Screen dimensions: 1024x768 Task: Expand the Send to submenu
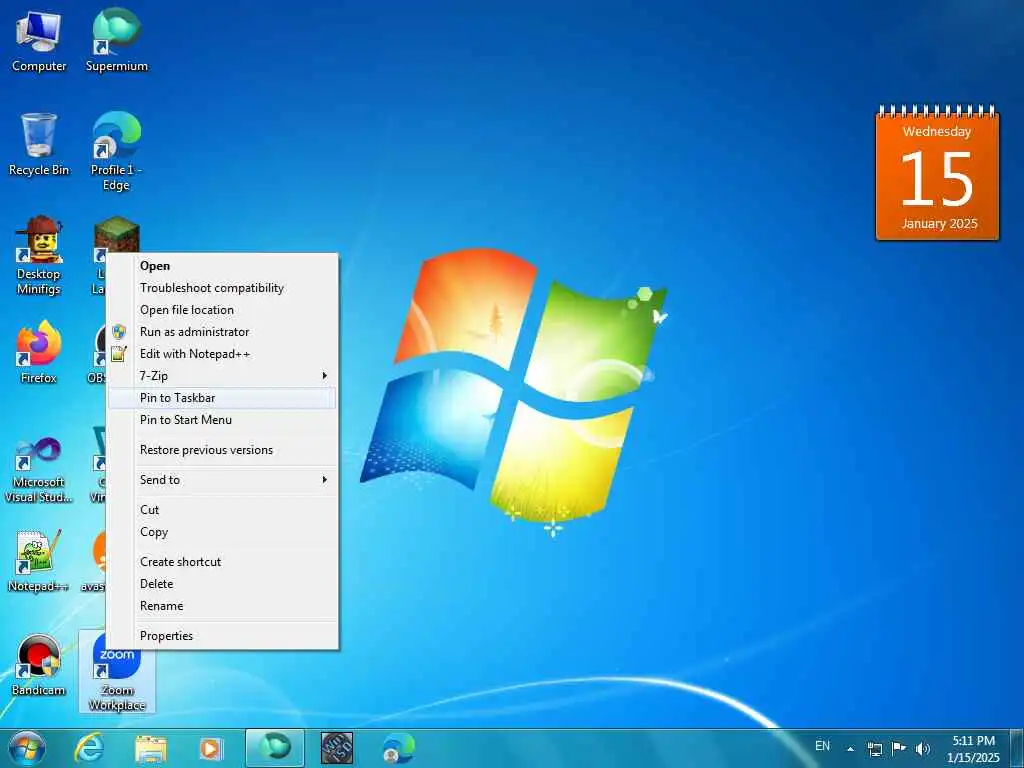tap(222, 480)
